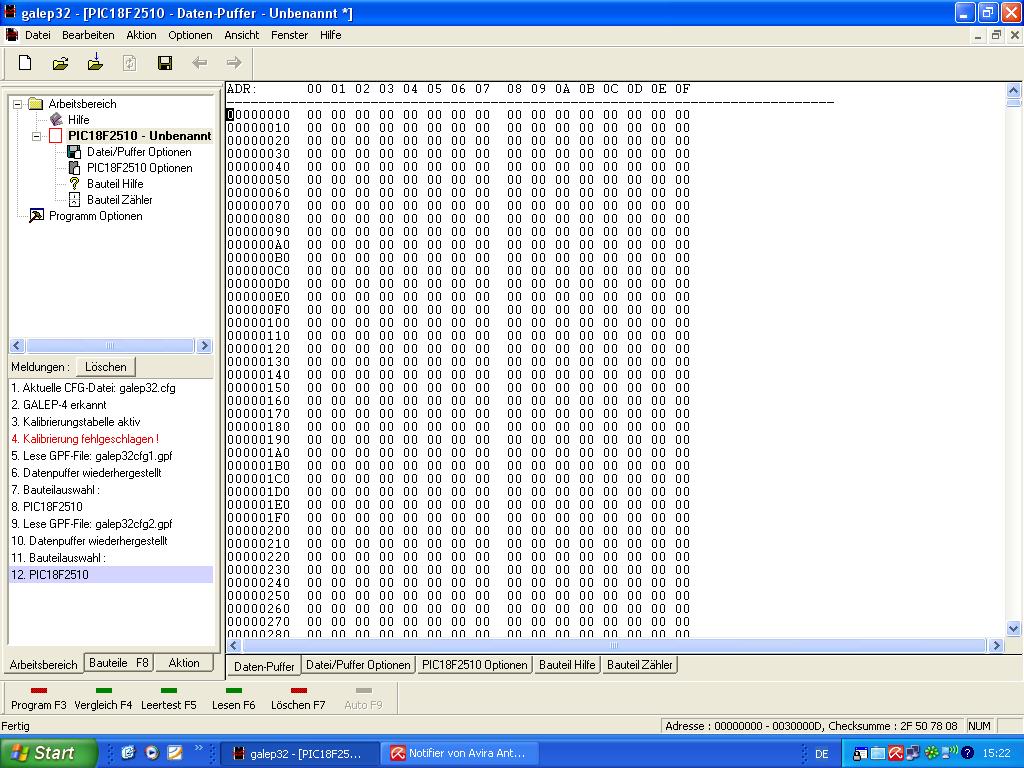
Task: Click the Hilfe book icon in tree
Action: click(x=56, y=120)
